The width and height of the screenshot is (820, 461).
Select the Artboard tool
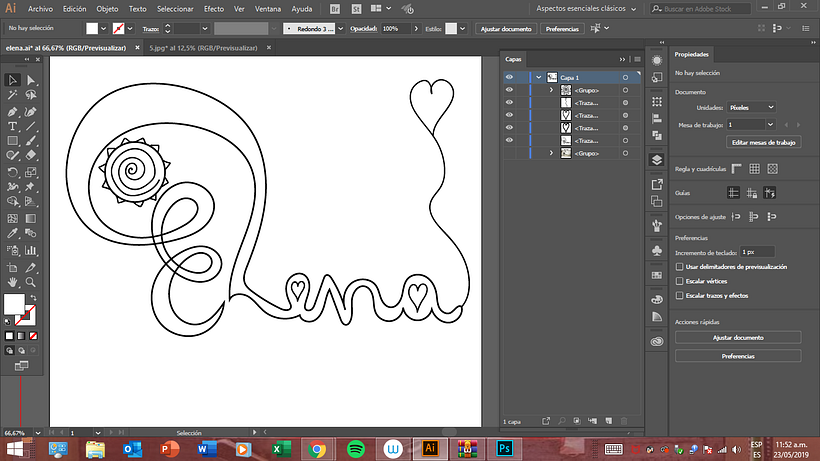tap(13, 268)
